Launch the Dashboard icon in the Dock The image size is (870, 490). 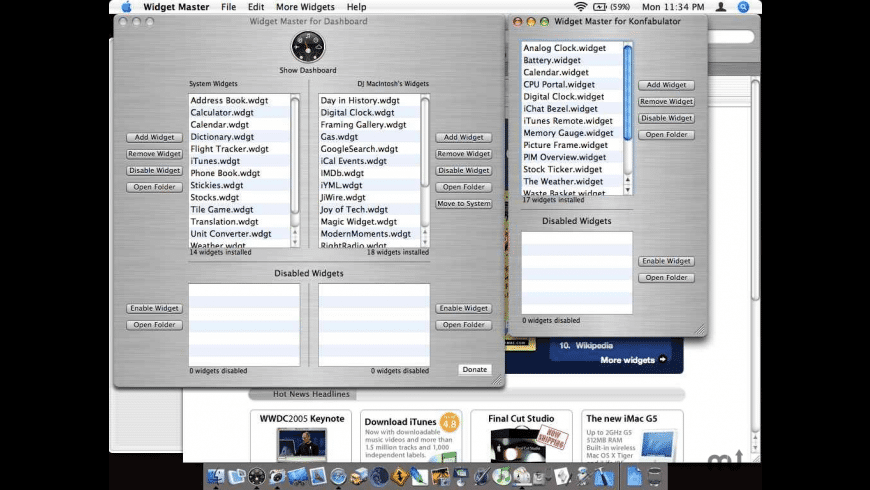pyautogui.click(x=256, y=476)
